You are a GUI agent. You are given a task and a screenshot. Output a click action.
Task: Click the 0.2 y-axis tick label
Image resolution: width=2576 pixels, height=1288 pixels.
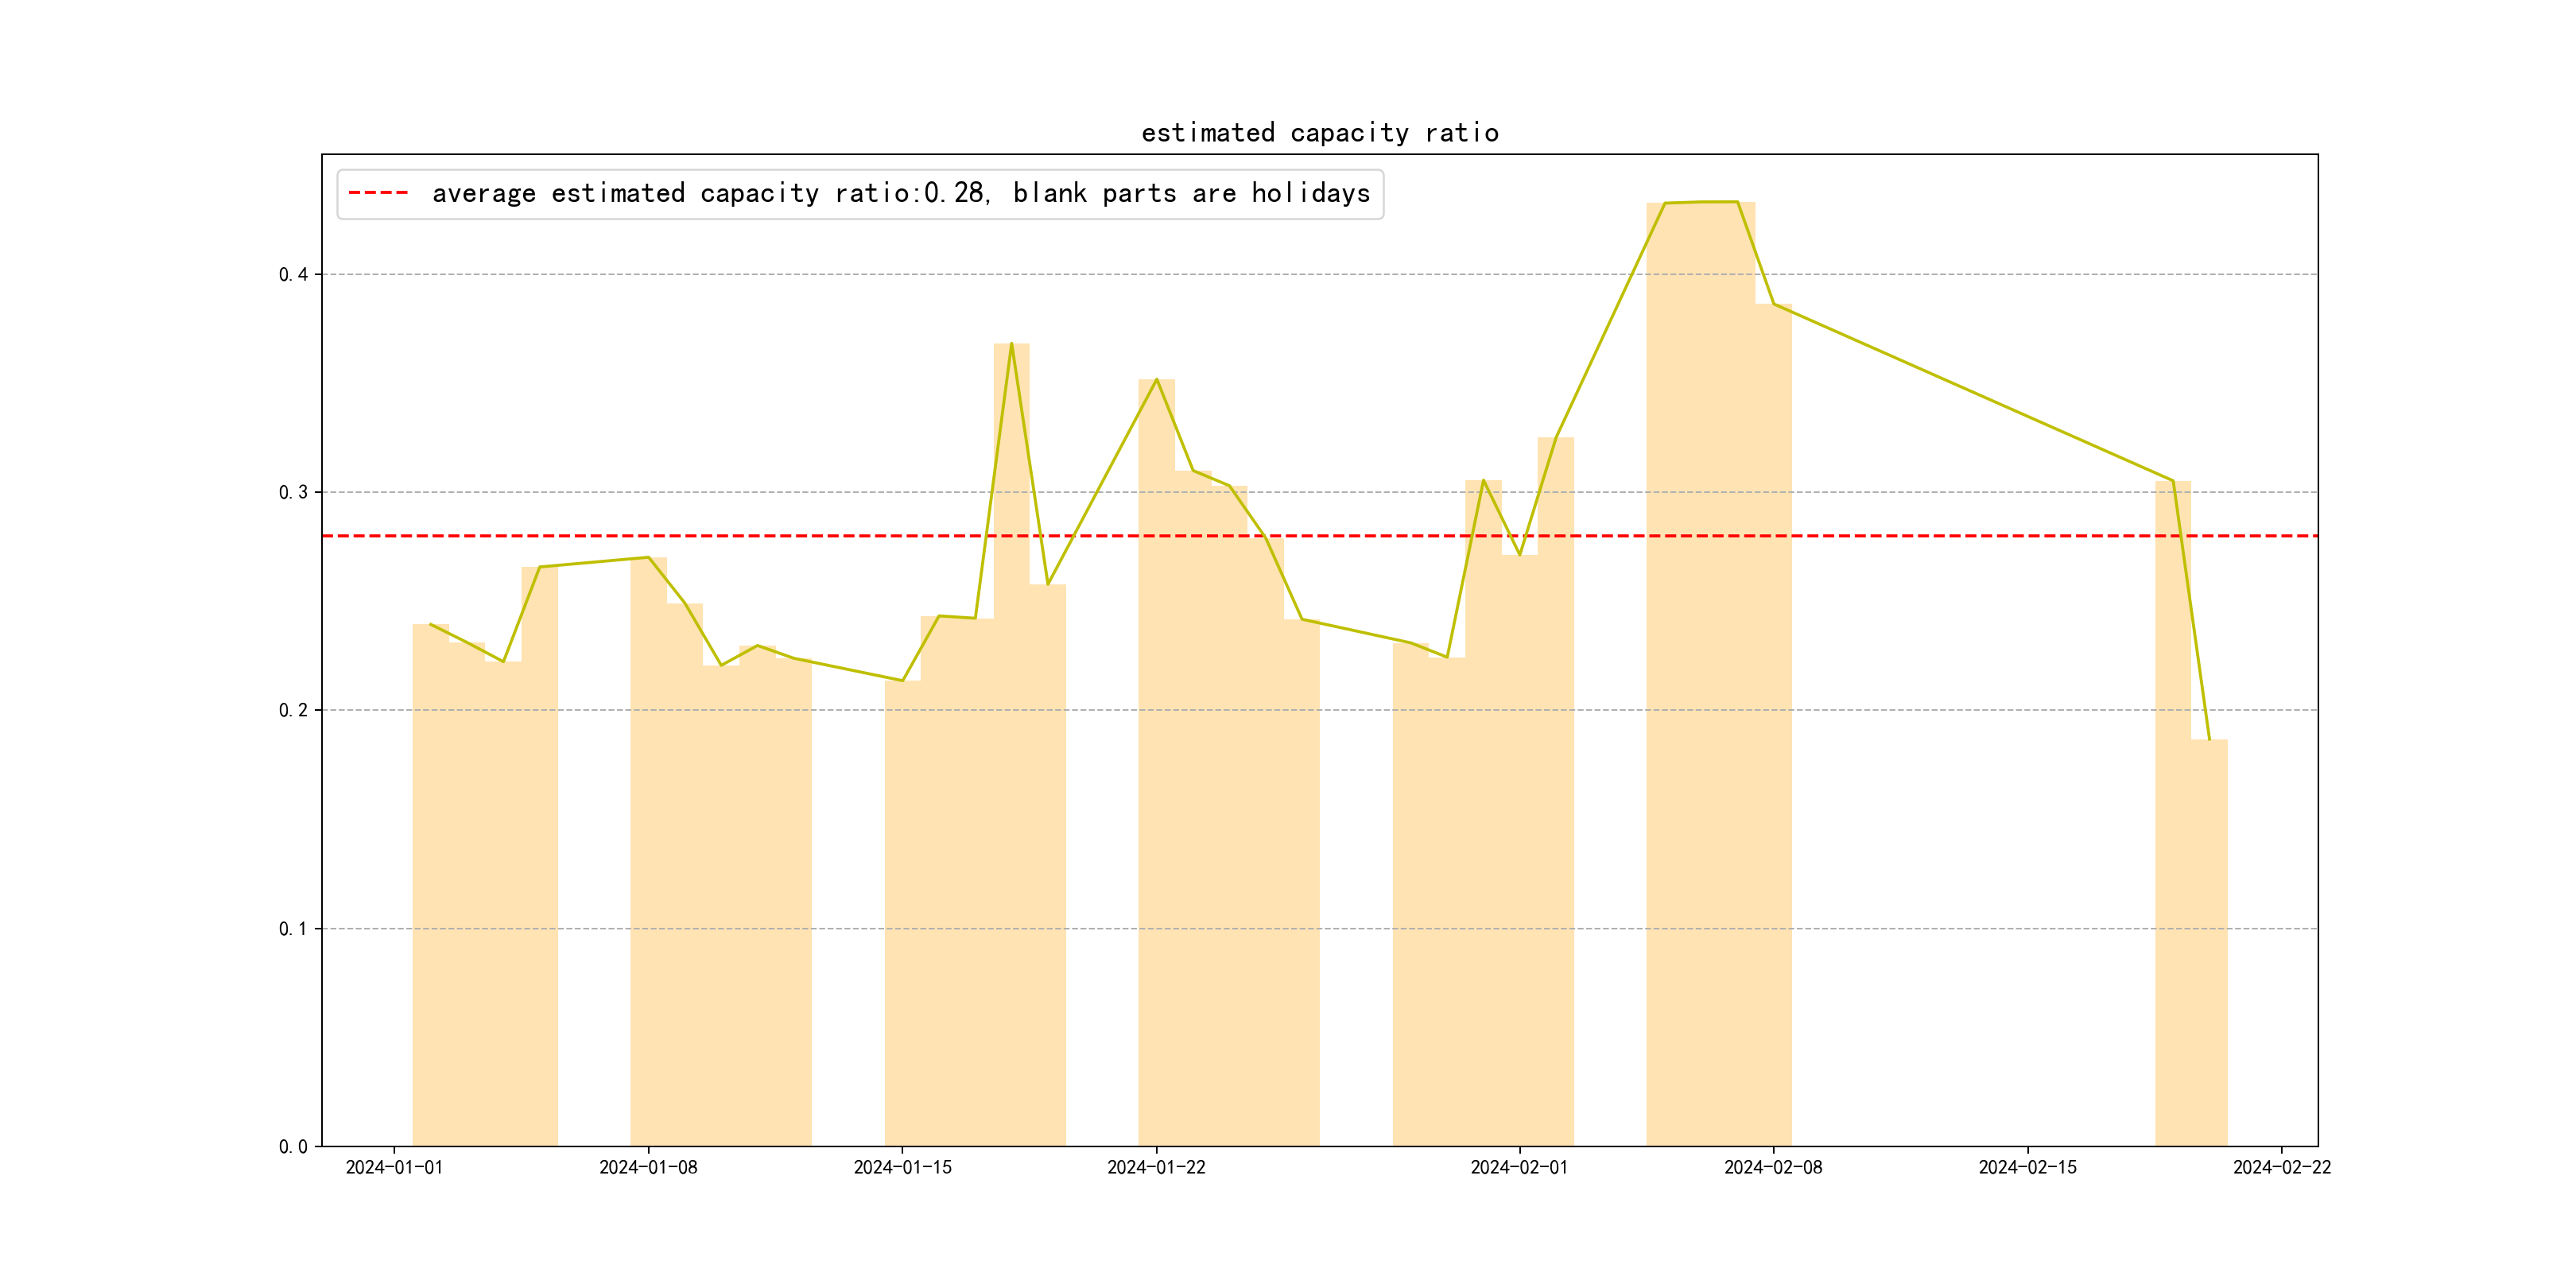tap(293, 710)
